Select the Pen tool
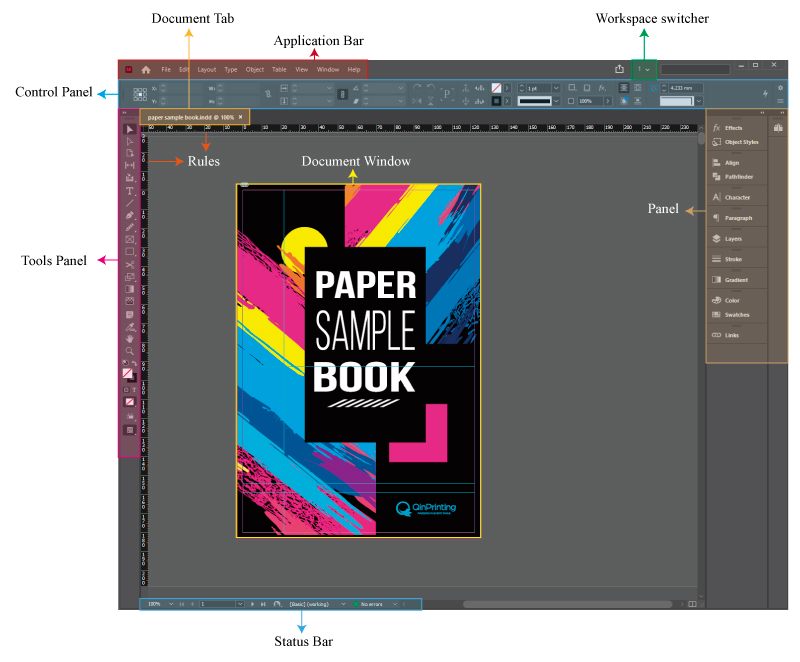Screen dimensions: 800x662 (x=130, y=215)
